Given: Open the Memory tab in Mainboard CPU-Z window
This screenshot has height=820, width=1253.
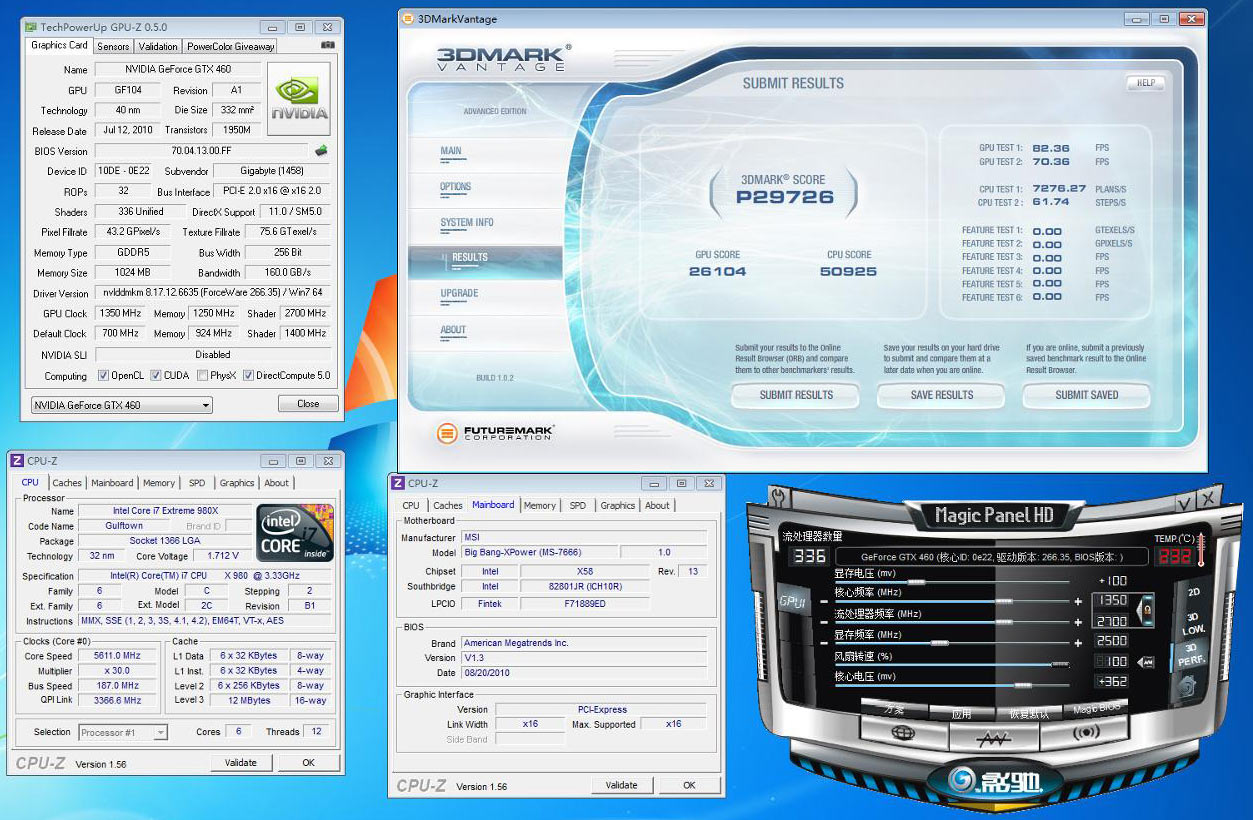Looking at the screenshot, I should [x=540, y=506].
